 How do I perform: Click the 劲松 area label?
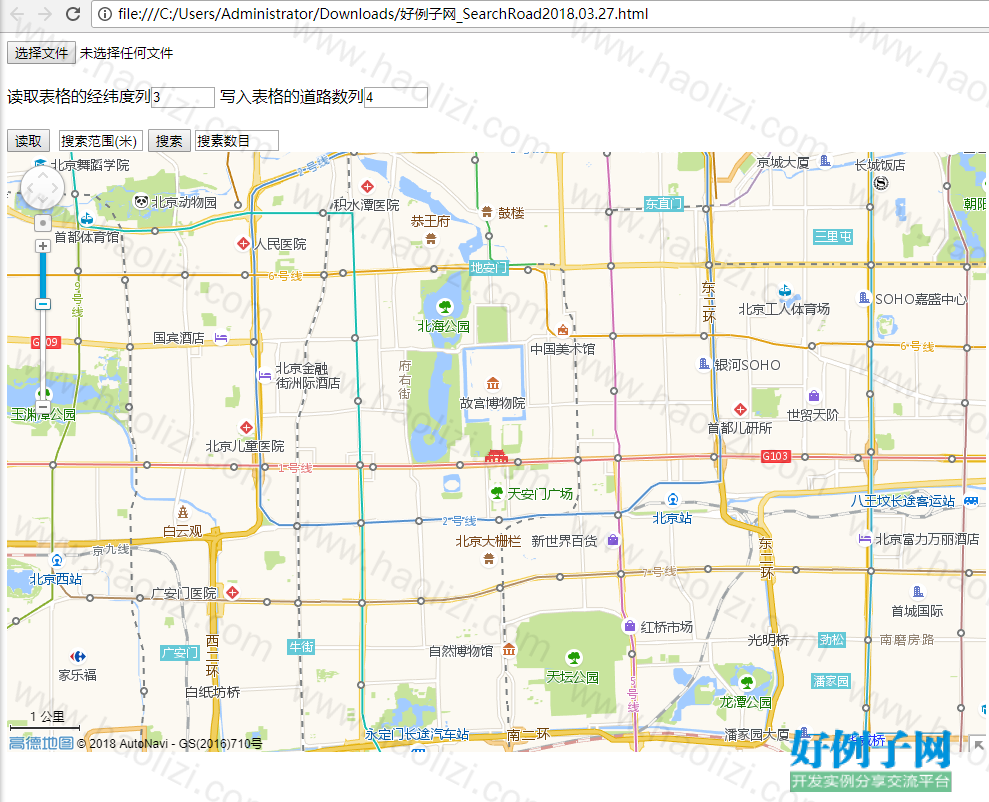[x=831, y=639]
